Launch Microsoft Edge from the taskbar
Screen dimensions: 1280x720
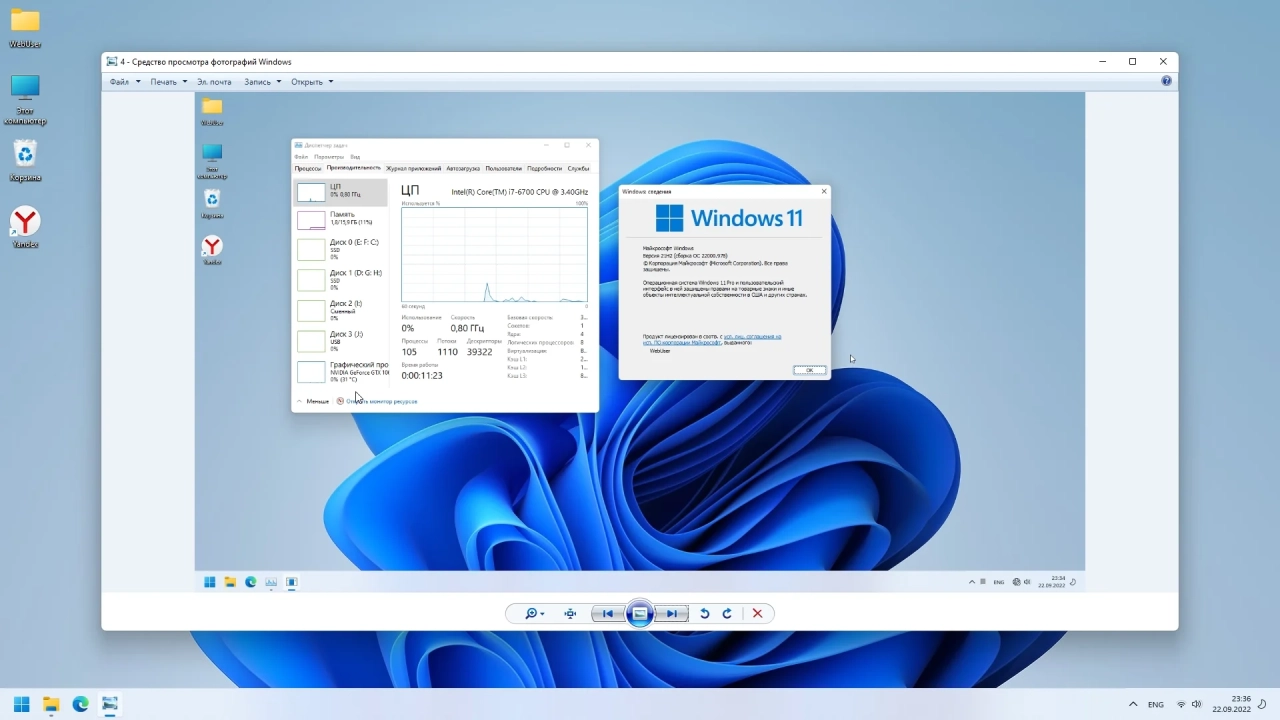(80, 704)
